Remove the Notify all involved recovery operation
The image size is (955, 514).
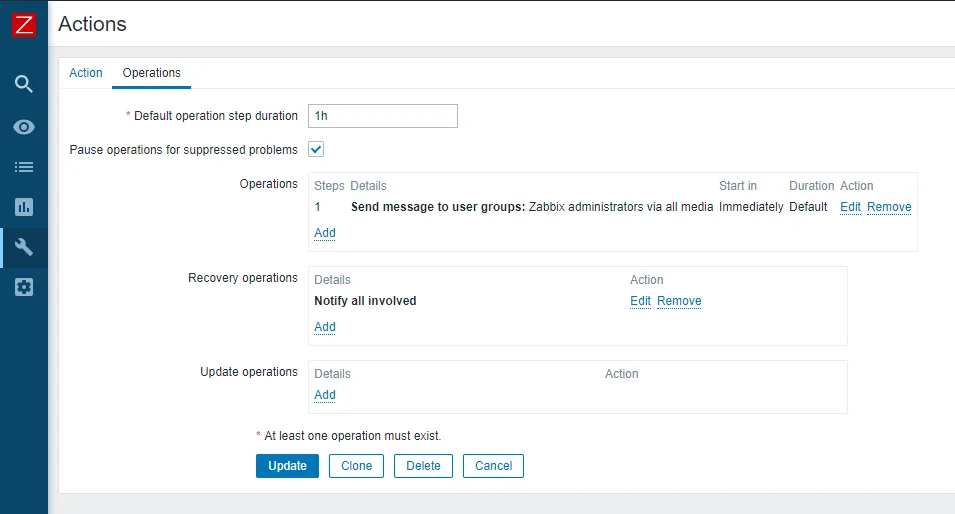click(x=679, y=301)
